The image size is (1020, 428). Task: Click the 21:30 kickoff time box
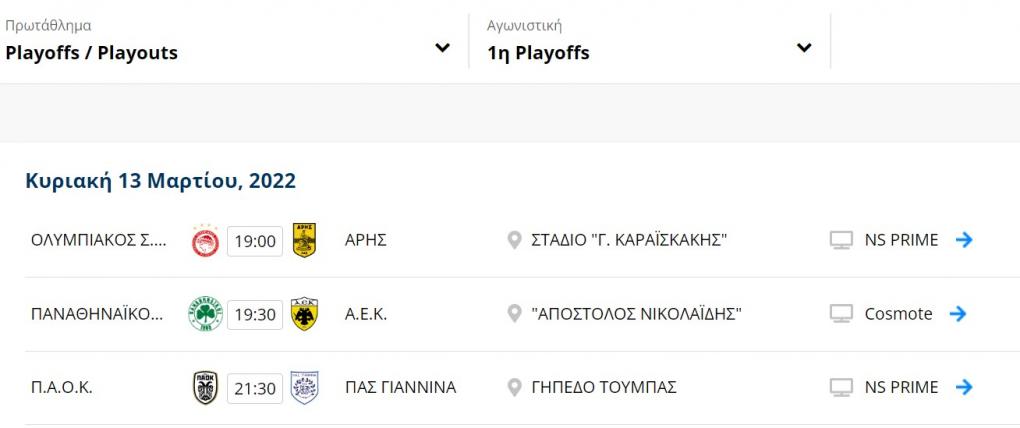[x=255, y=388]
